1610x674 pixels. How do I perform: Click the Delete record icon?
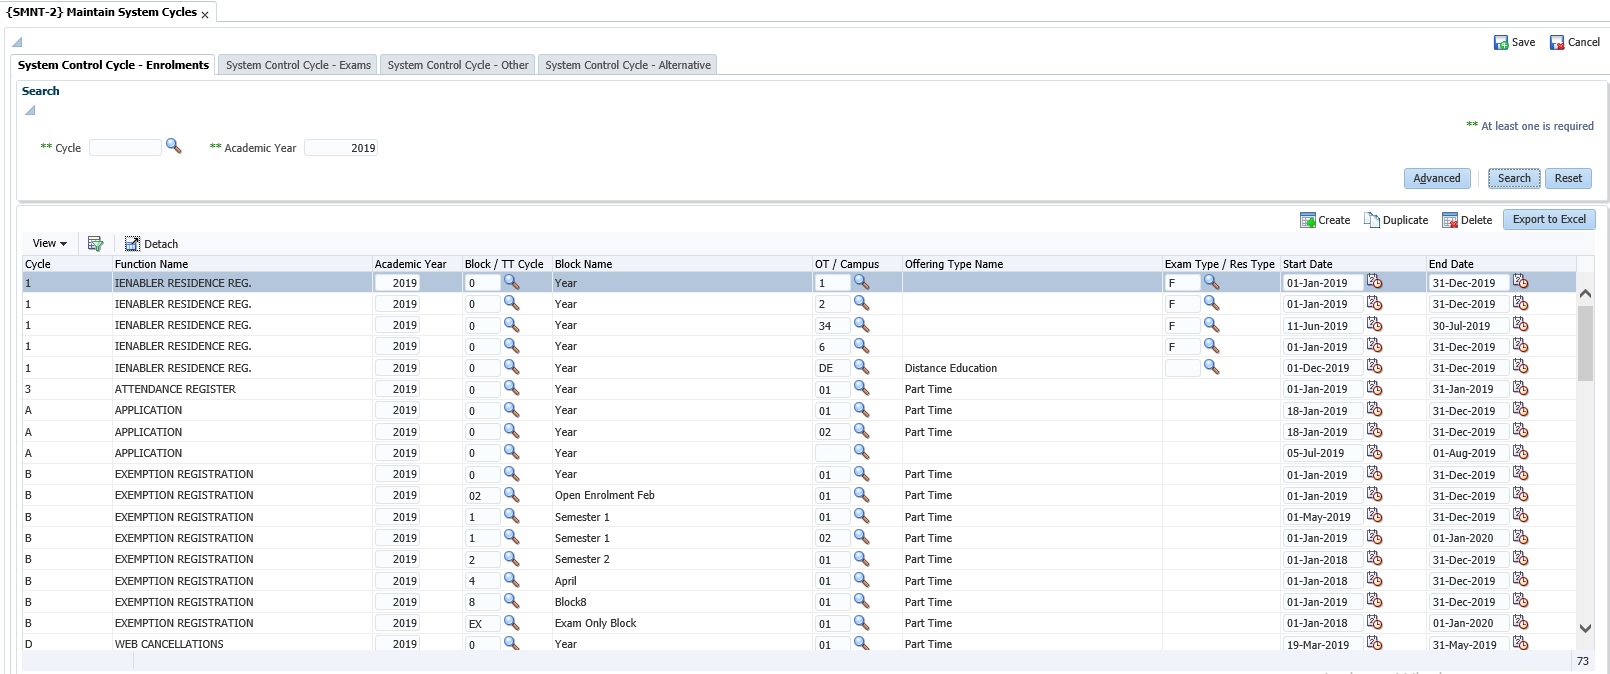1450,220
